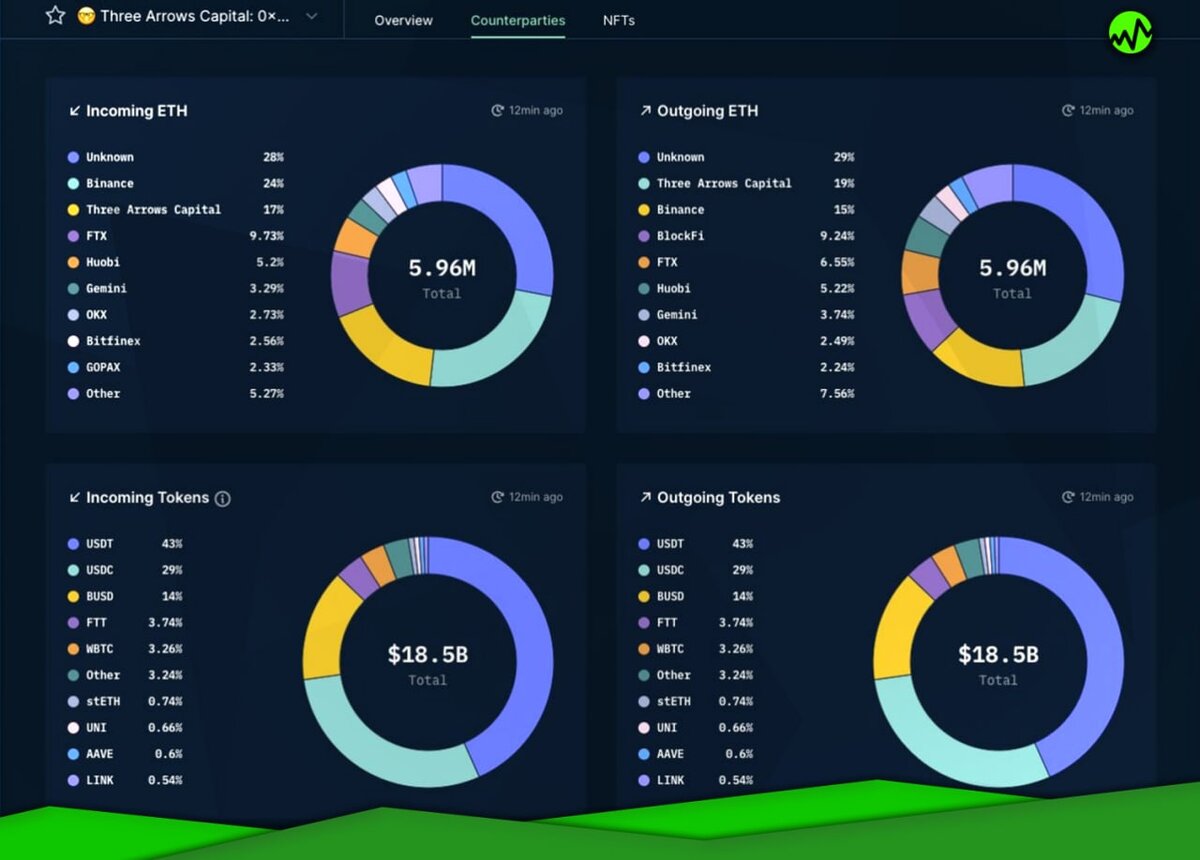Viewport: 1200px width, 860px height.
Task: Click the emoji beside Three Arrows Capital title
Action: 86,17
